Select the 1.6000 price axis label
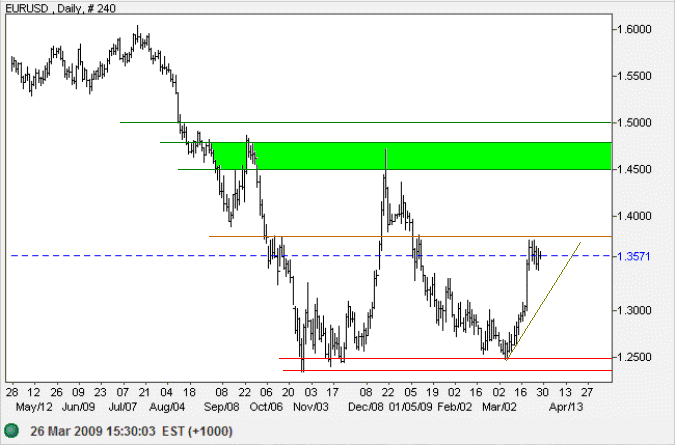The image size is (675, 445). (x=634, y=29)
